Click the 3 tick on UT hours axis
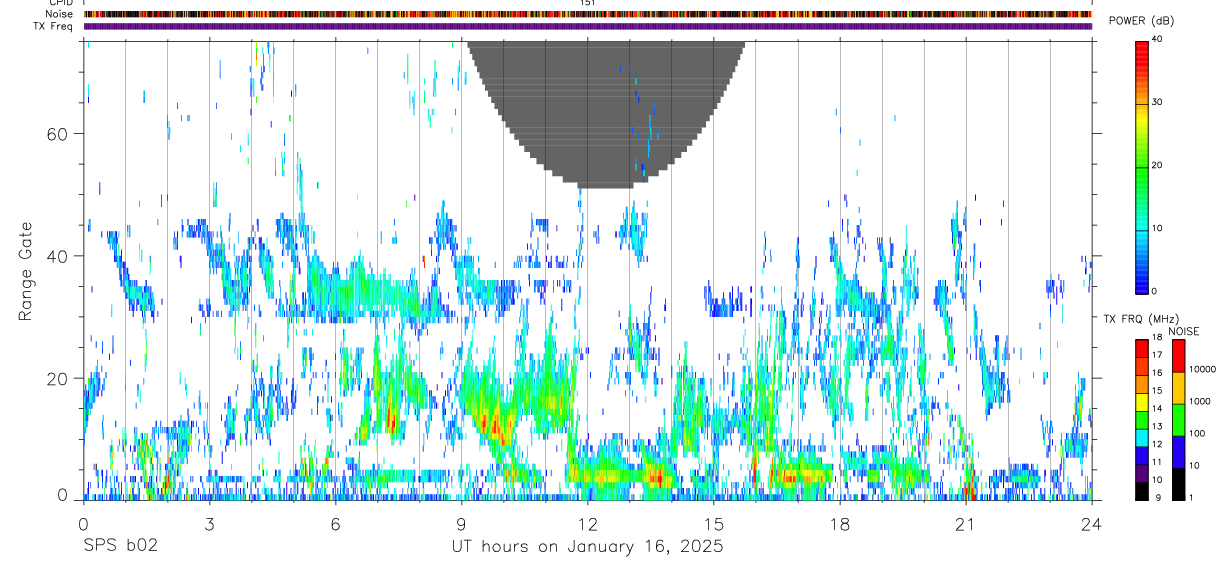Viewport: 1228px width, 567px height. [x=209, y=523]
